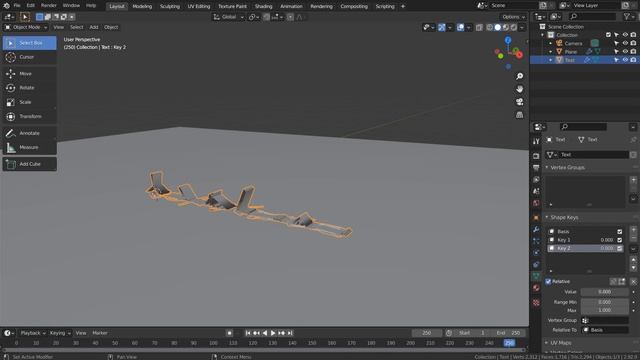This screenshot has height=360, width=640.
Task: Disable Camera object in renders
Action: click(633, 43)
